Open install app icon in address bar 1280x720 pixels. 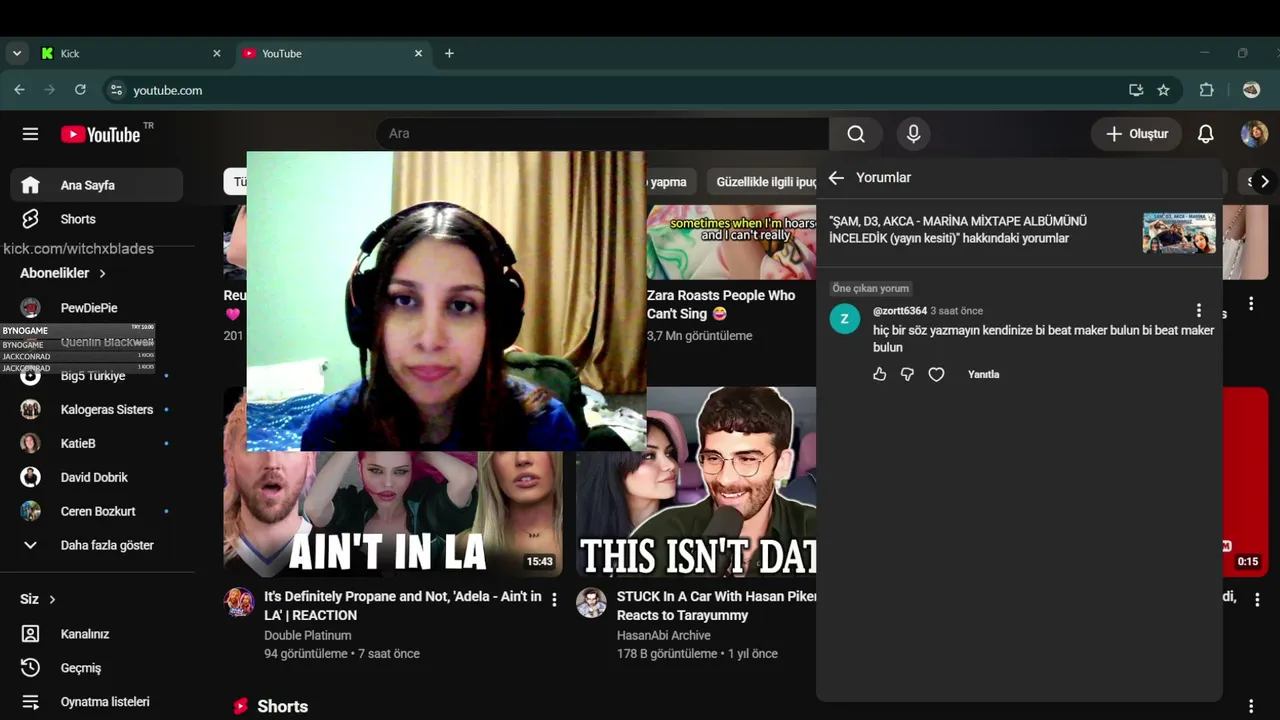coord(1136,90)
